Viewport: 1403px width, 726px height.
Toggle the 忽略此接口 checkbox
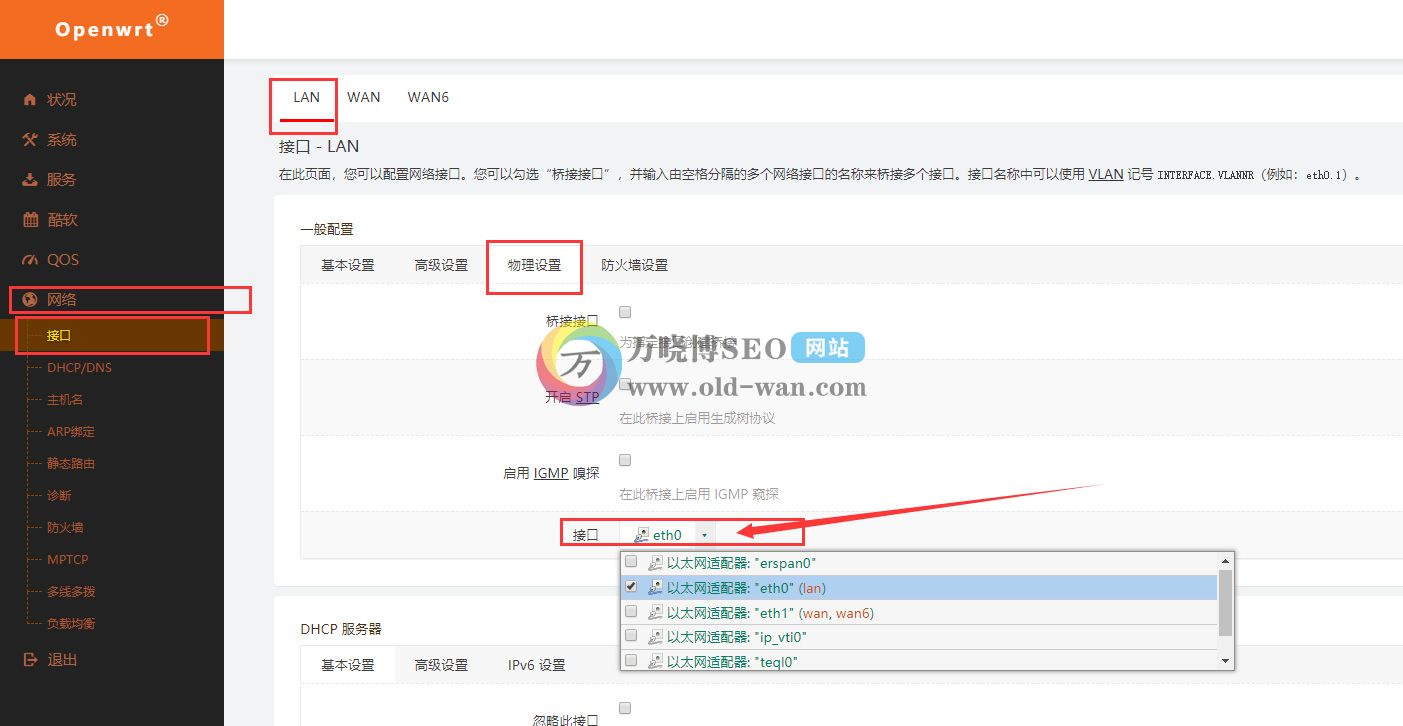(x=625, y=708)
